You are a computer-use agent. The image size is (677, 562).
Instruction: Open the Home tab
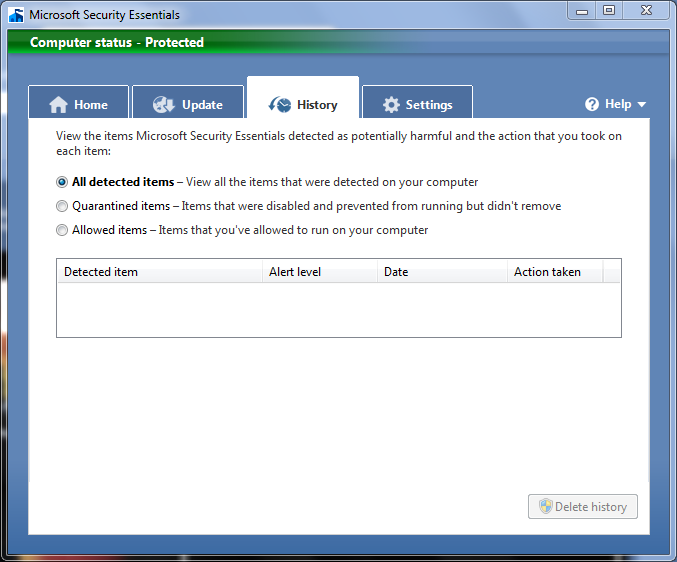pyautogui.click(x=79, y=102)
